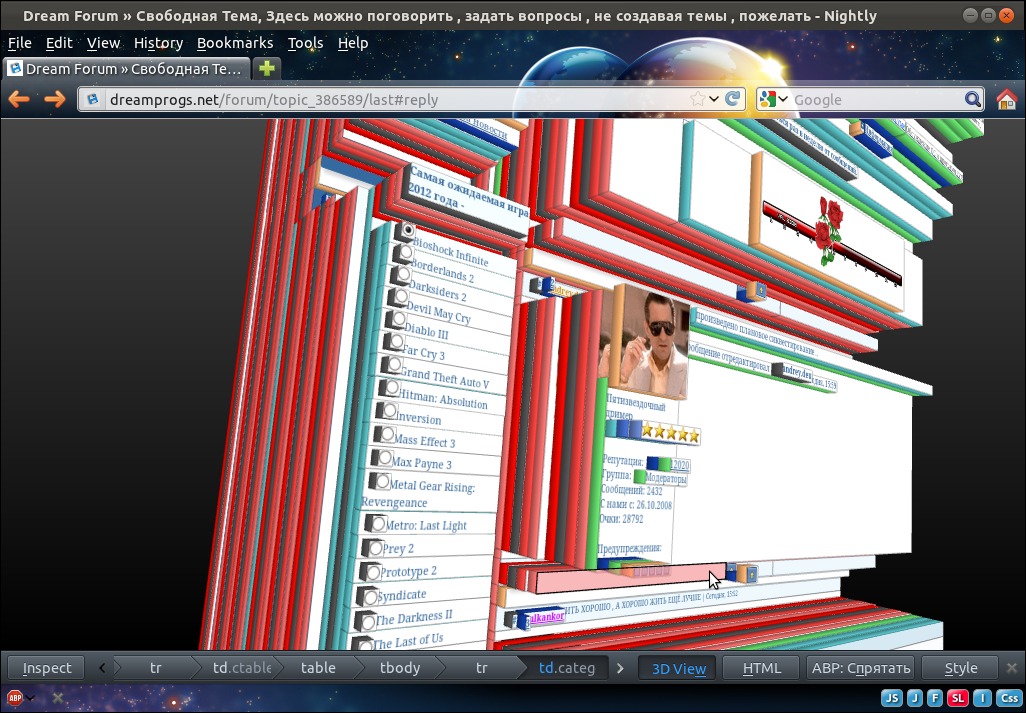This screenshot has height=713, width=1026.
Task: Toggle the F add-on bar button
Action: click(x=935, y=698)
